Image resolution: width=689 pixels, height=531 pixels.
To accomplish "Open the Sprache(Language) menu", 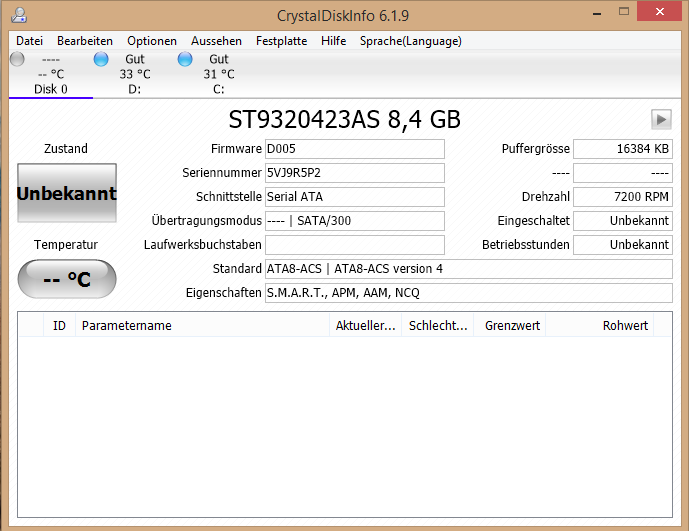I will pyautogui.click(x=411, y=41).
